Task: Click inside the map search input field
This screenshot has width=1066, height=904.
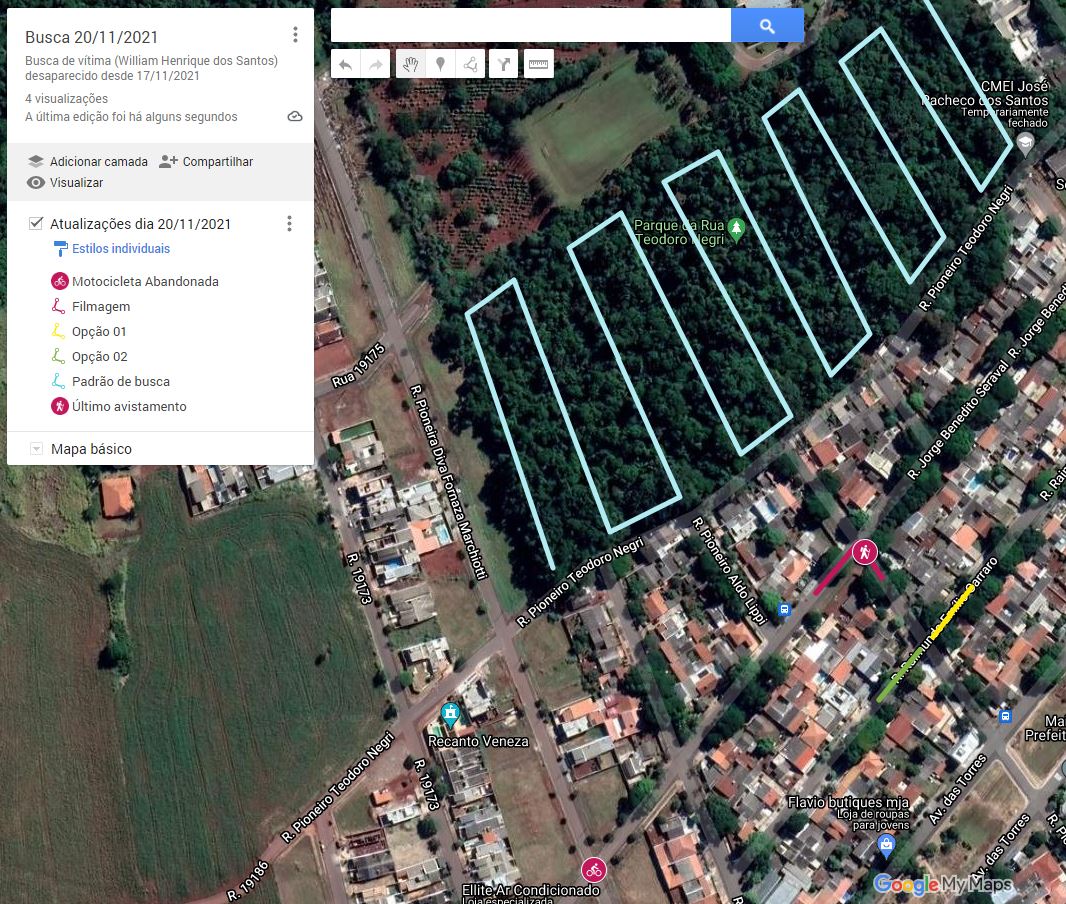Action: tap(530, 26)
